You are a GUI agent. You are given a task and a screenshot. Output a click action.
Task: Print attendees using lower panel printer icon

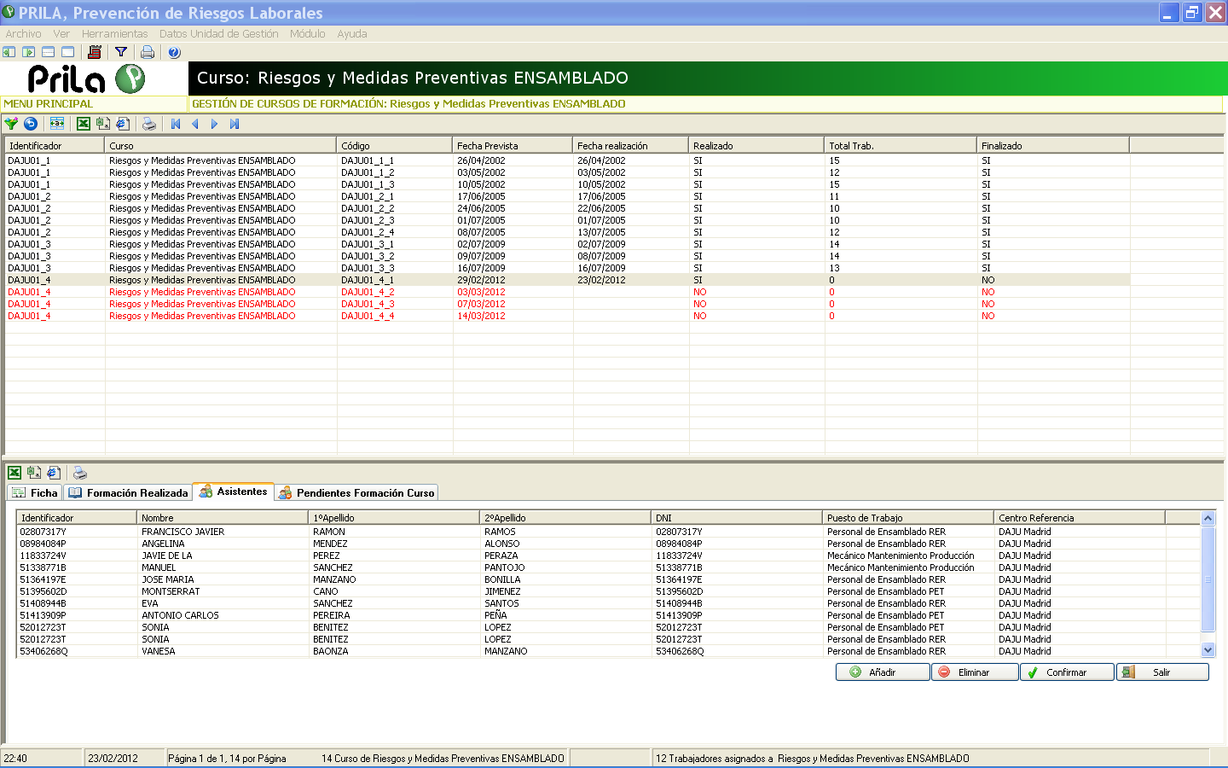[80, 473]
